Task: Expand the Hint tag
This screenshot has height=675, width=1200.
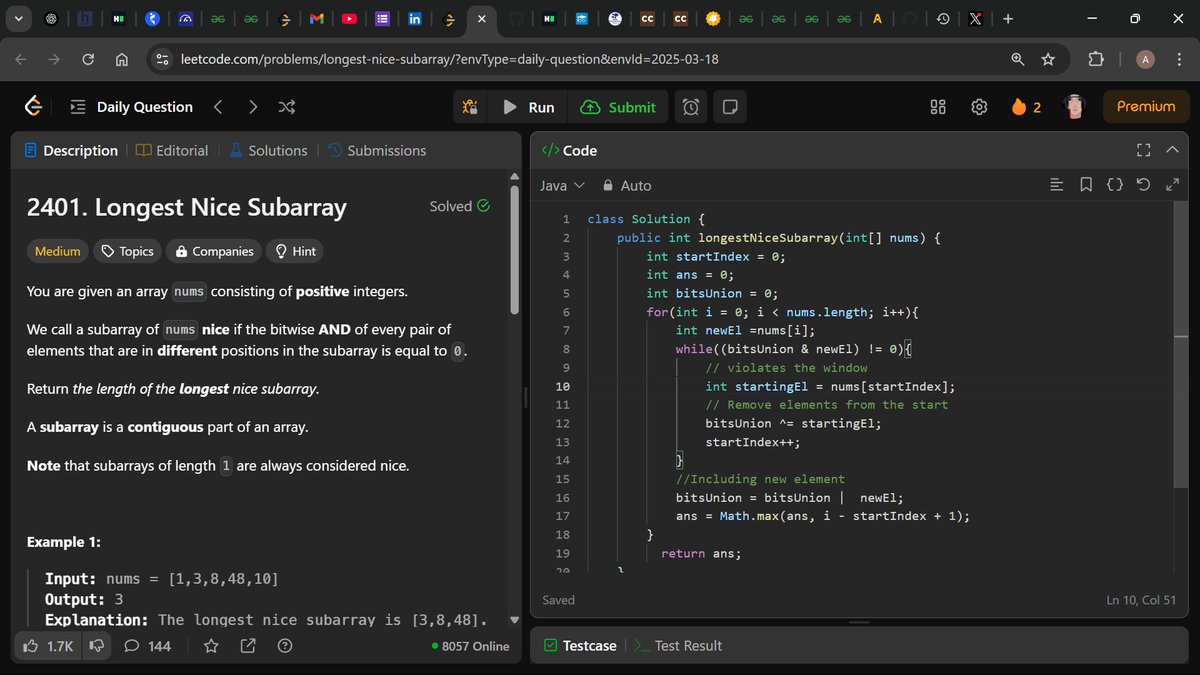Action: [x=295, y=251]
